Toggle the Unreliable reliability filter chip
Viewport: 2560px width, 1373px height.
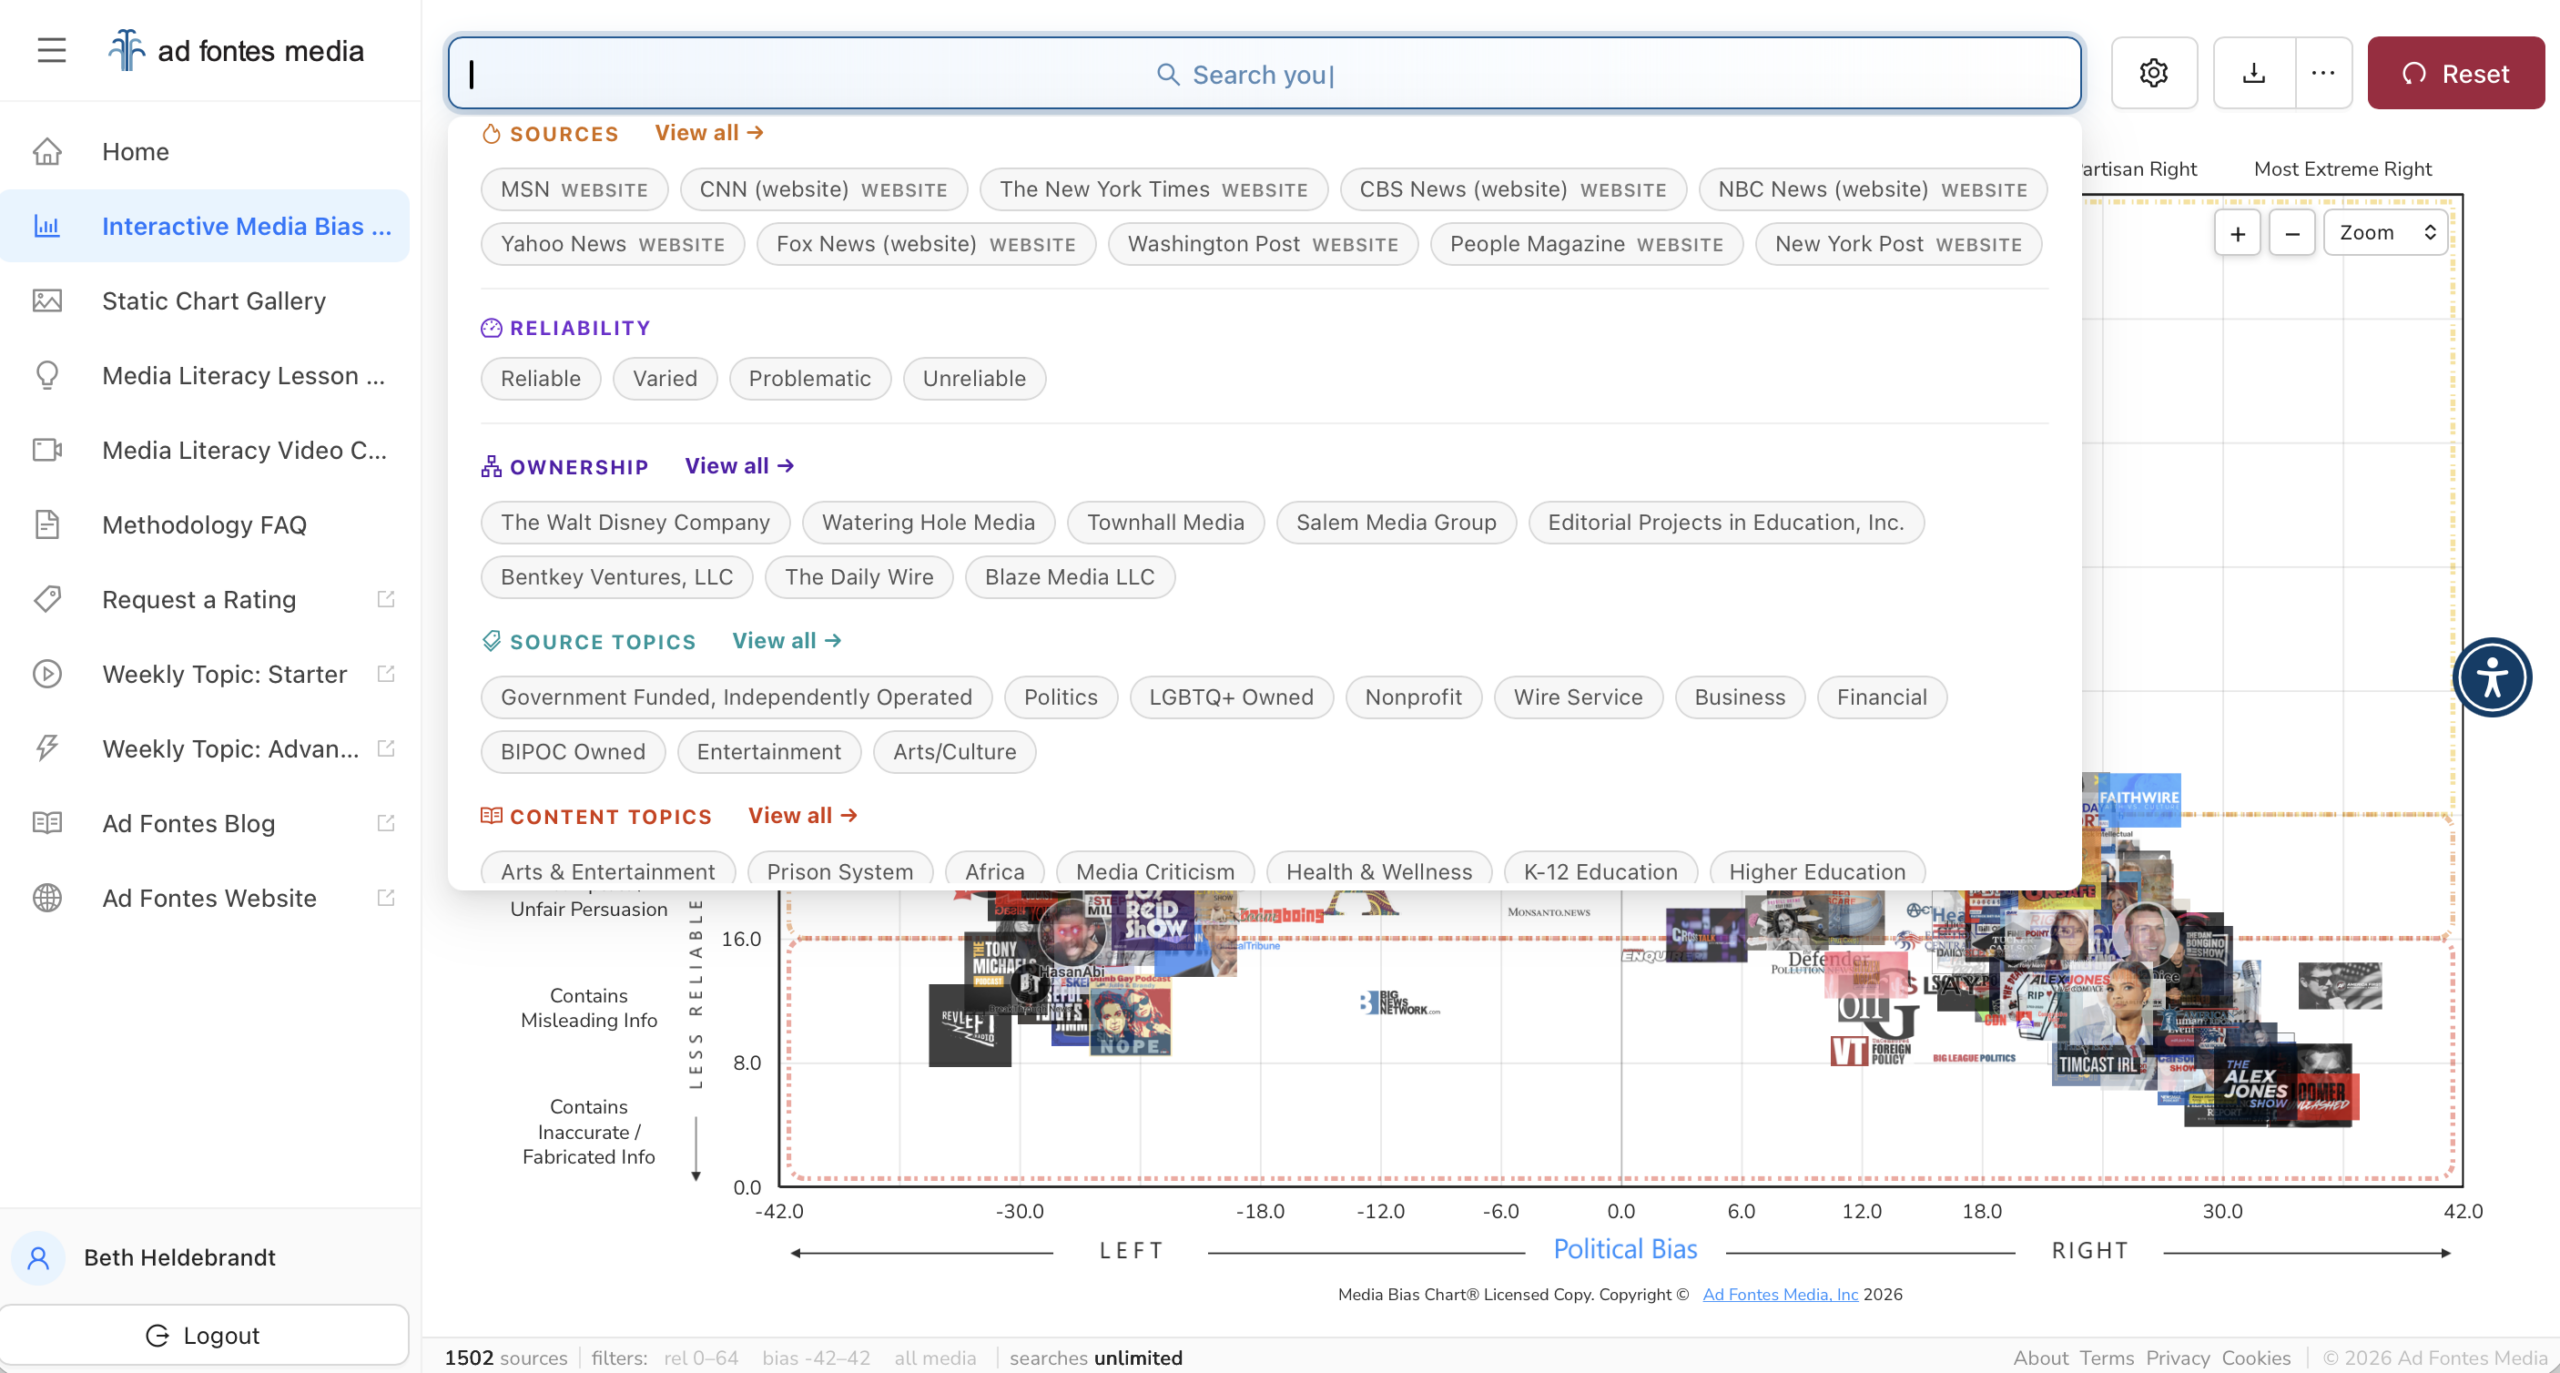[x=974, y=378]
